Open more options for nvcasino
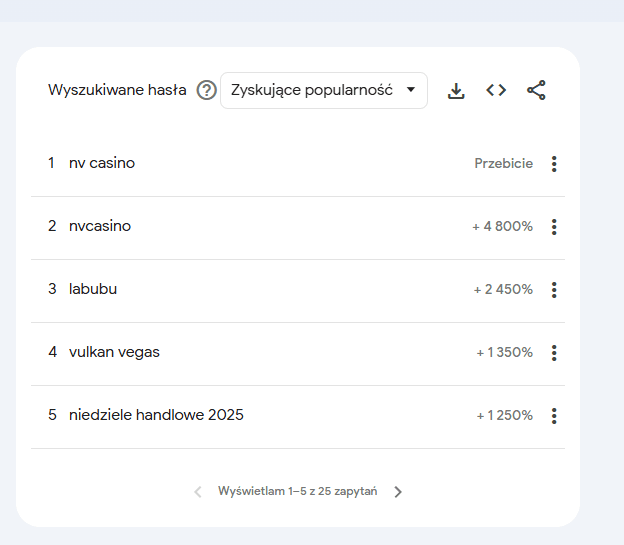624x545 pixels. point(554,227)
